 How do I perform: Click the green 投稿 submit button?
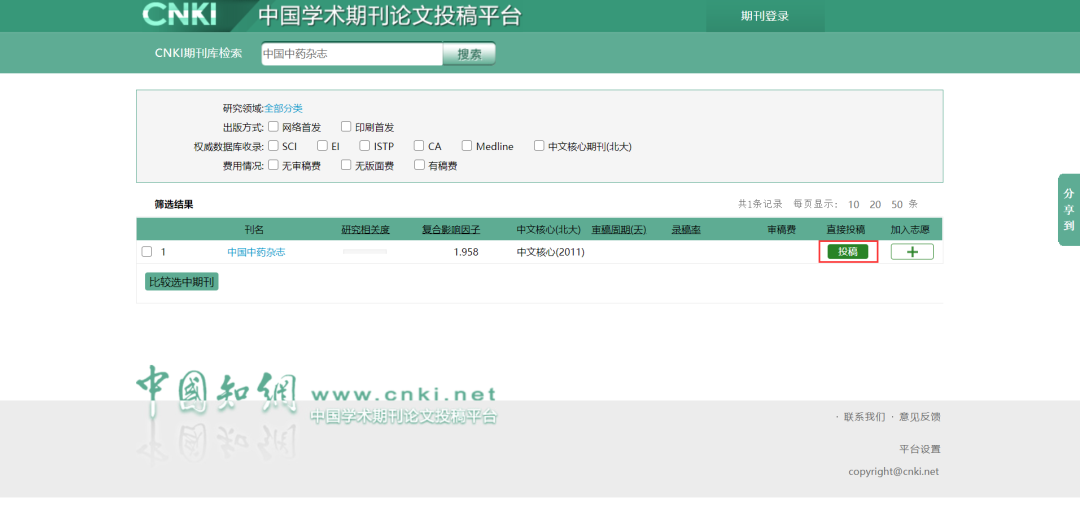(848, 252)
